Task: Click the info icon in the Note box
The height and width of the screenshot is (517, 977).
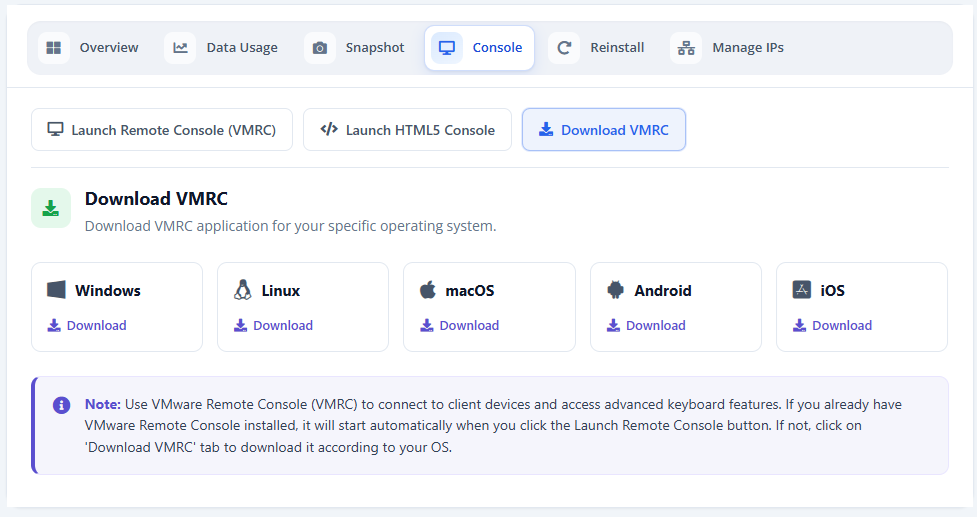Action: coord(61,406)
